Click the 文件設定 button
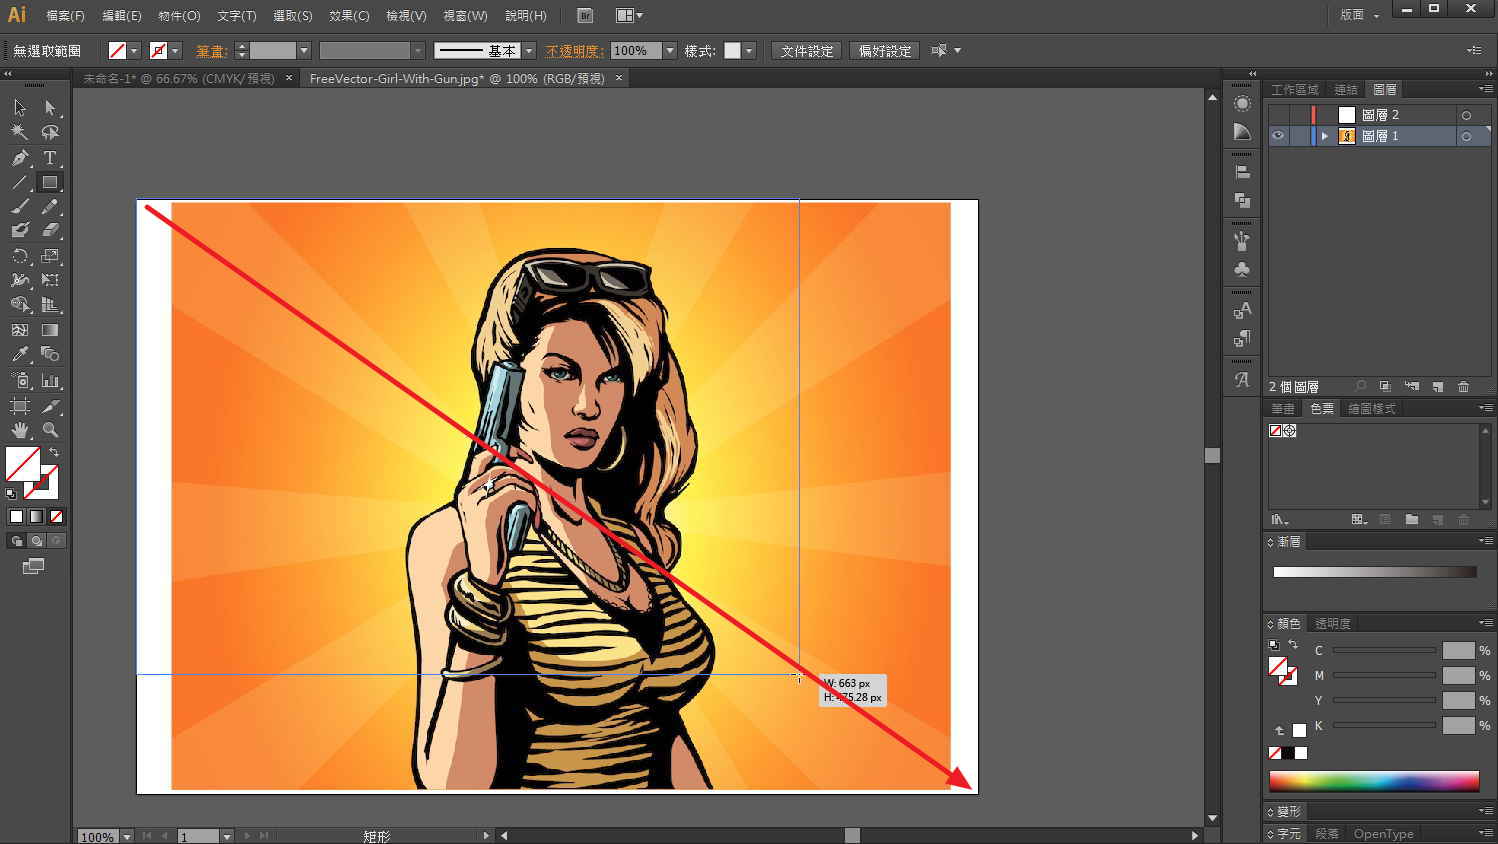 pos(807,51)
